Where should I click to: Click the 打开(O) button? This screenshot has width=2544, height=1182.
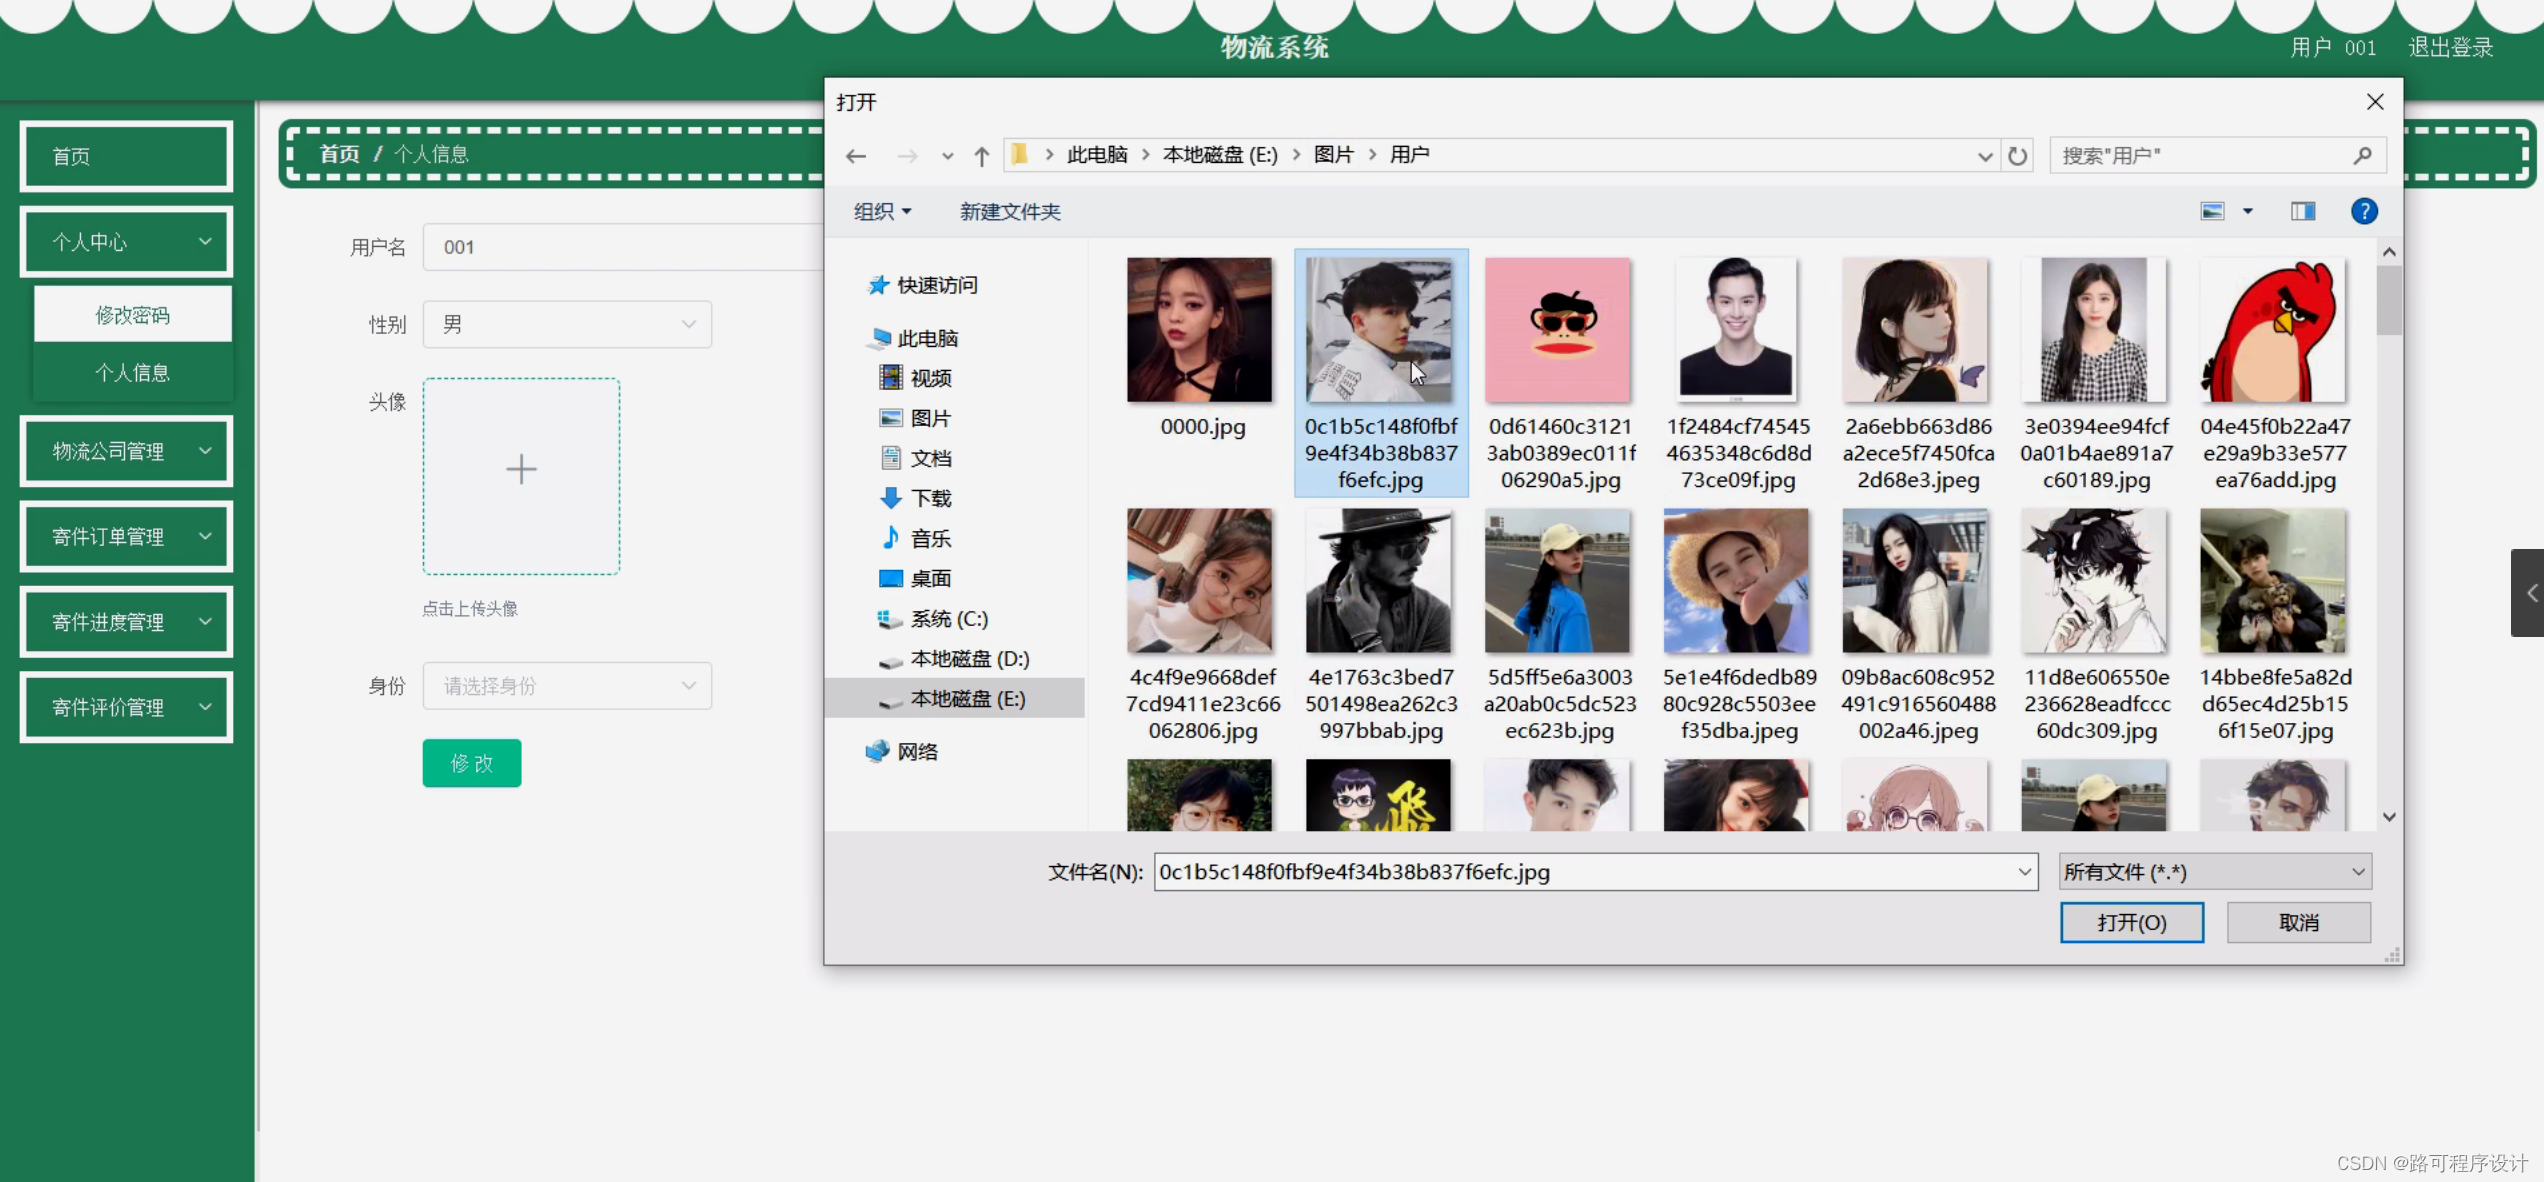pos(2131,922)
